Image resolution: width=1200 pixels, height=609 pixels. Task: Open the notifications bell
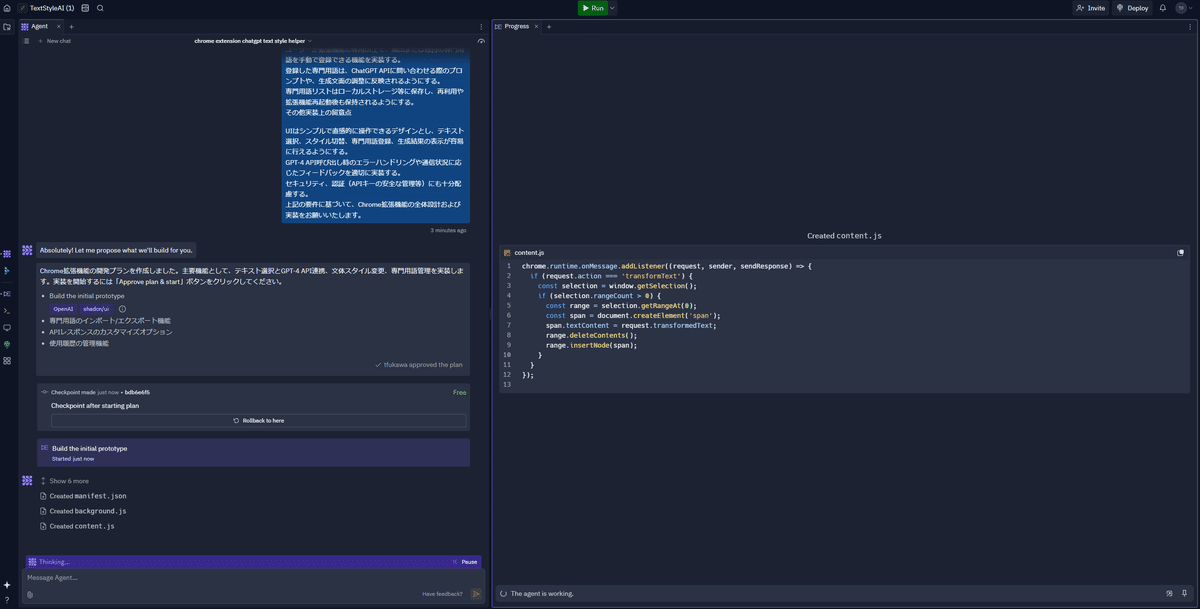(1163, 8)
